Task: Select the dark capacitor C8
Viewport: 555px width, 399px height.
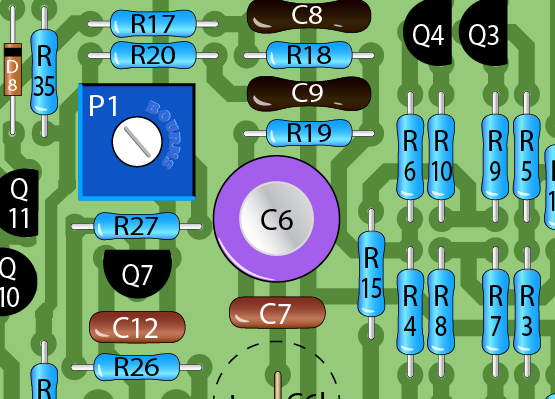Action: pos(309,16)
